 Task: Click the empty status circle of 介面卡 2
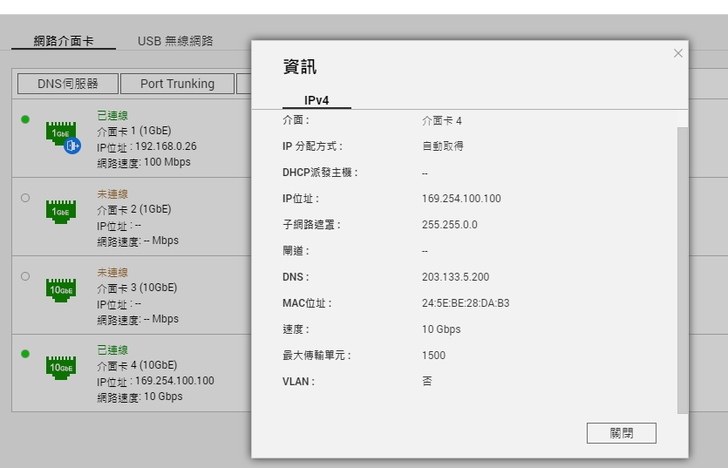pos(26,198)
